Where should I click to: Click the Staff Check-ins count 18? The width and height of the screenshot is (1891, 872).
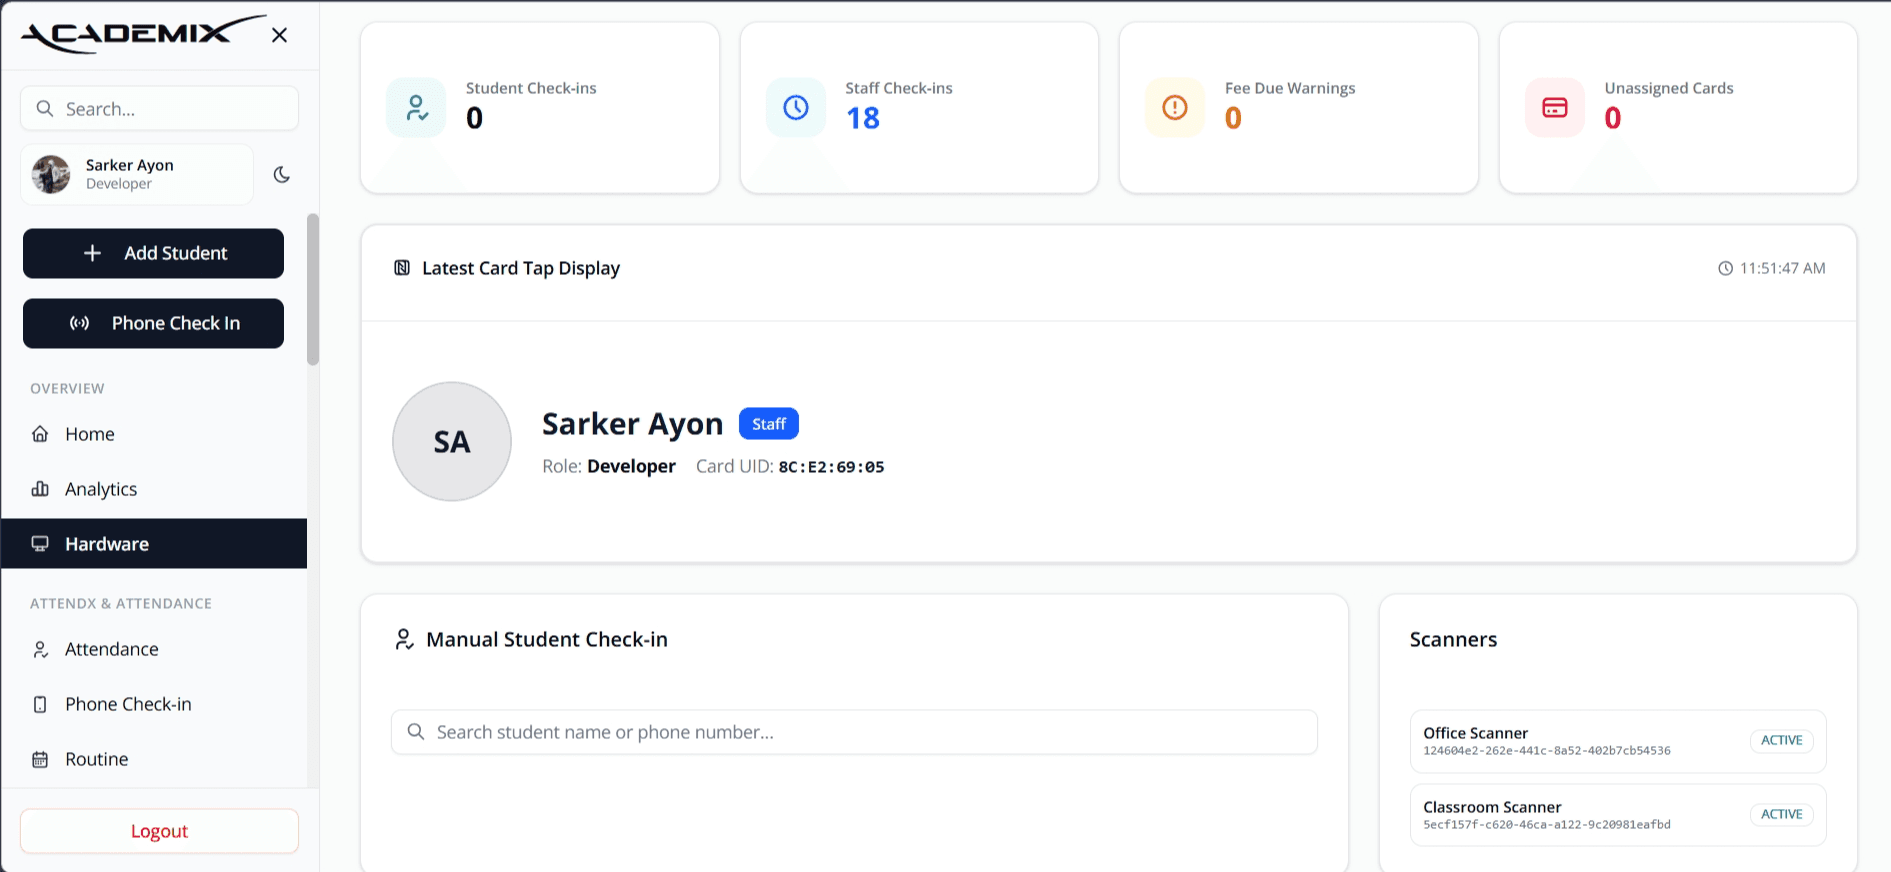click(863, 118)
